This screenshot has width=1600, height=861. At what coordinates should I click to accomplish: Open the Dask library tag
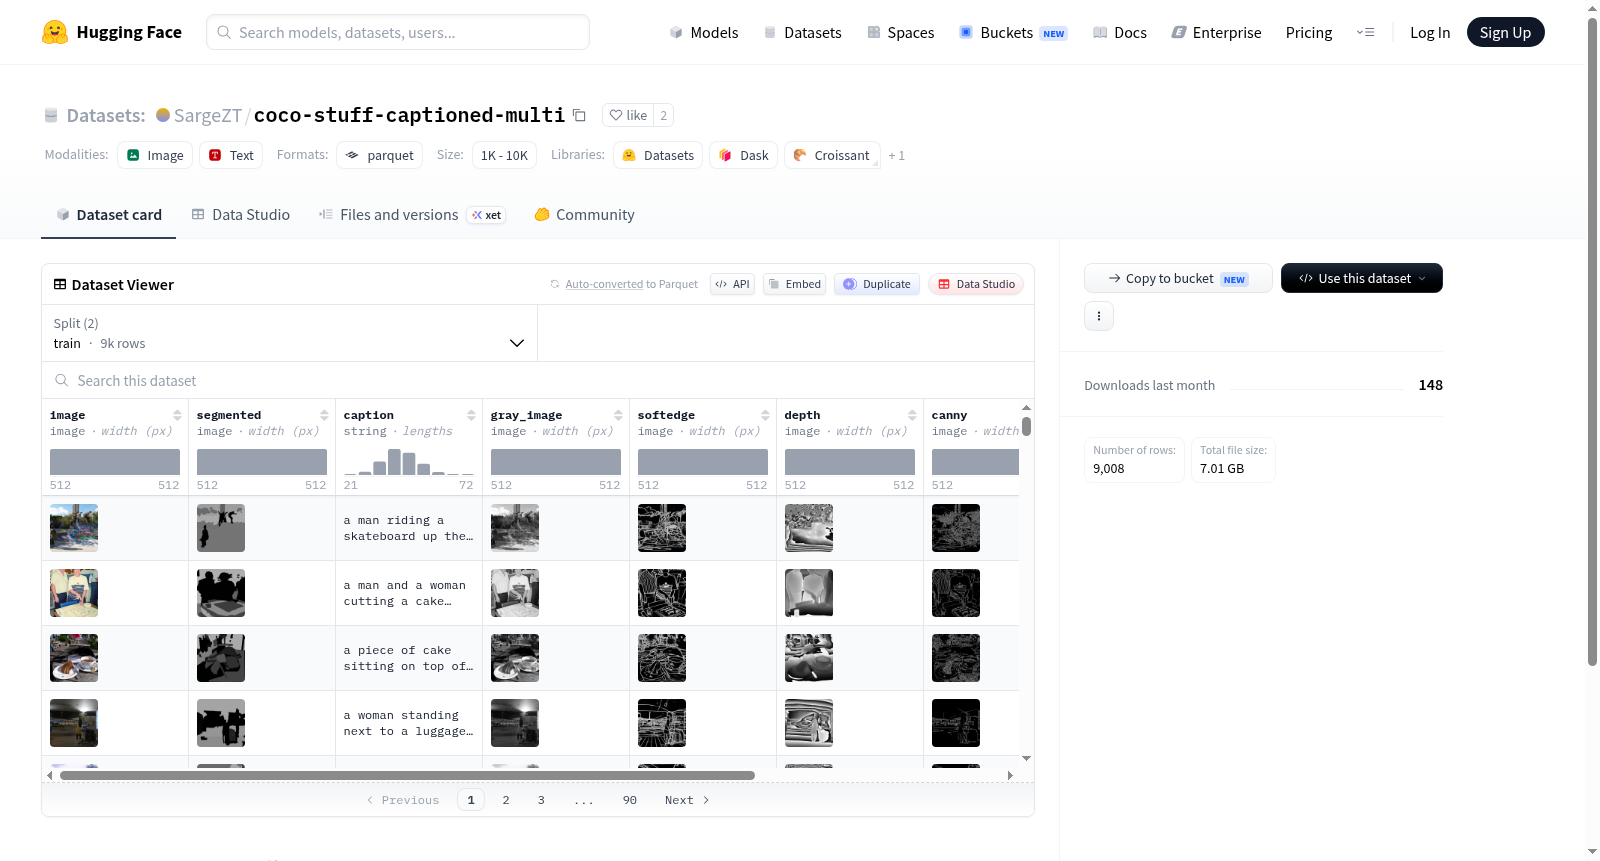[744, 155]
